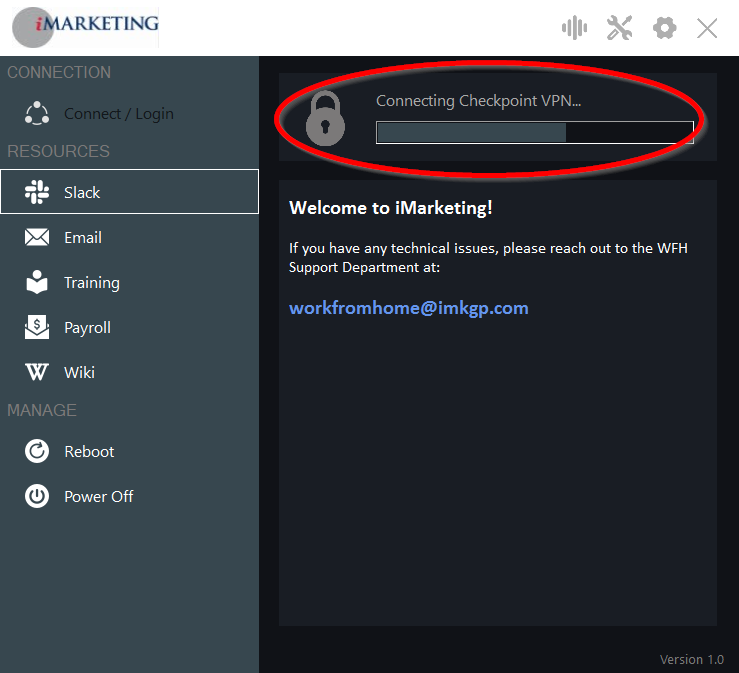This screenshot has width=739, height=673.
Task: Click the iMarketing logo in the header
Action: pos(86,25)
